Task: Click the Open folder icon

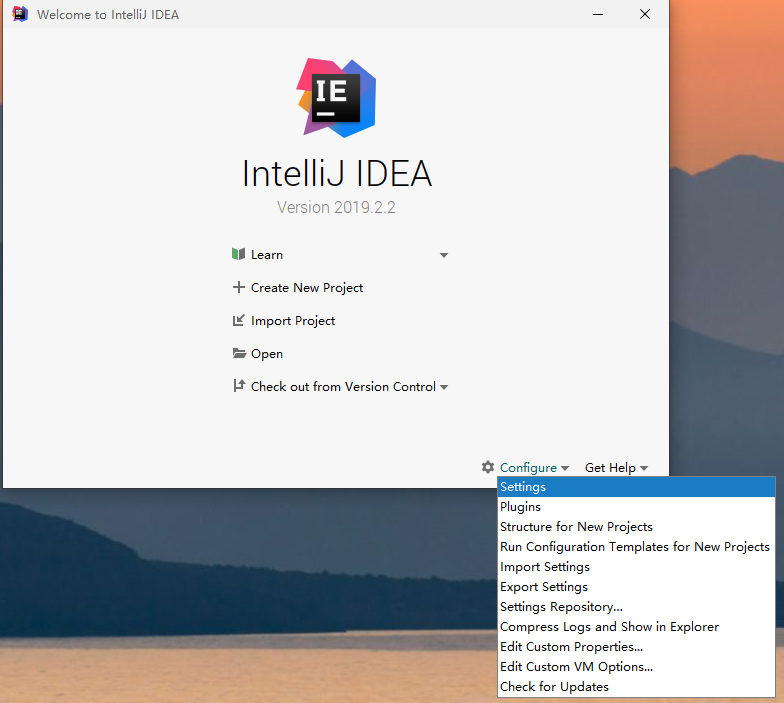Action: (x=238, y=354)
